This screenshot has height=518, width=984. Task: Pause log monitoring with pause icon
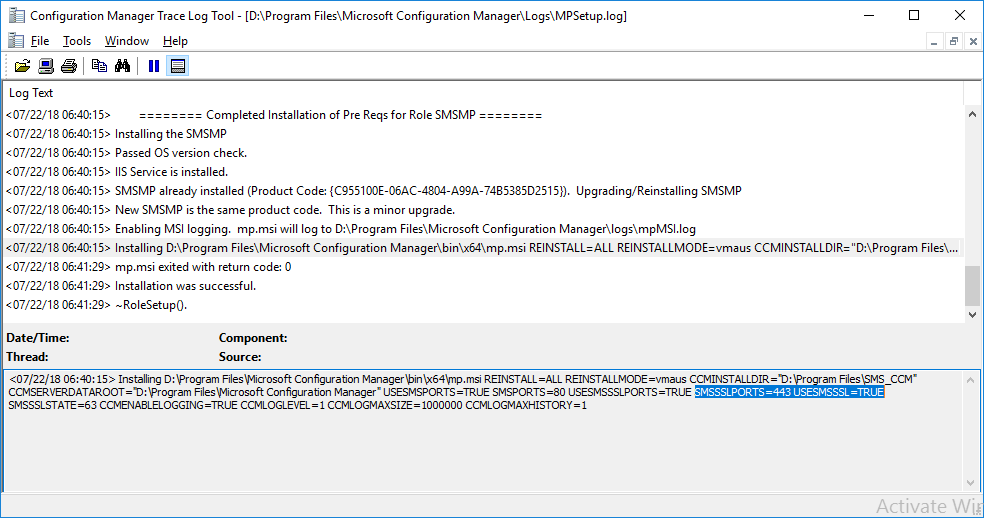coord(154,66)
